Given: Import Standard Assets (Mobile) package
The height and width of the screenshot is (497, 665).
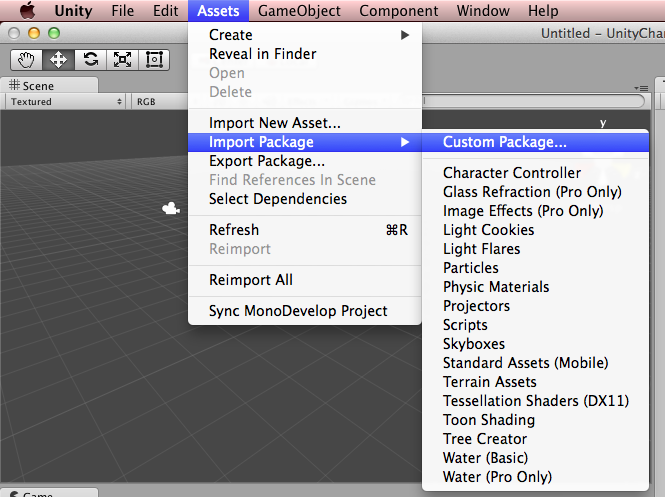Looking at the screenshot, I should 535,363.
